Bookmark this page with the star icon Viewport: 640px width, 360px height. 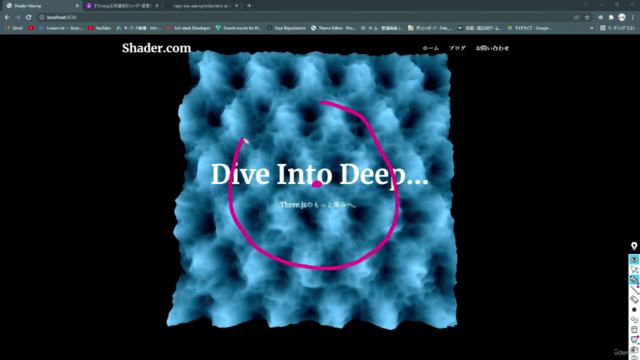click(587, 18)
